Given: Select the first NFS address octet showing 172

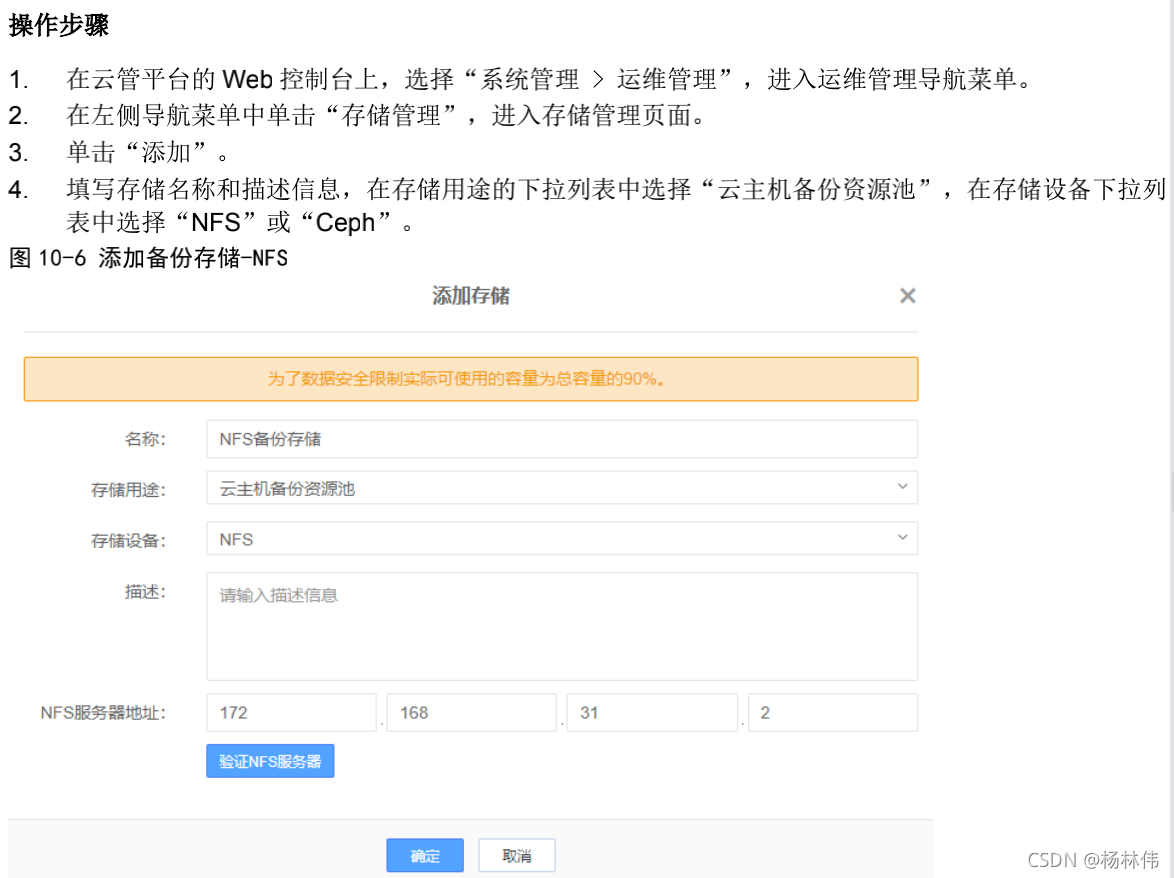Looking at the screenshot, I should tap(291, 712).
